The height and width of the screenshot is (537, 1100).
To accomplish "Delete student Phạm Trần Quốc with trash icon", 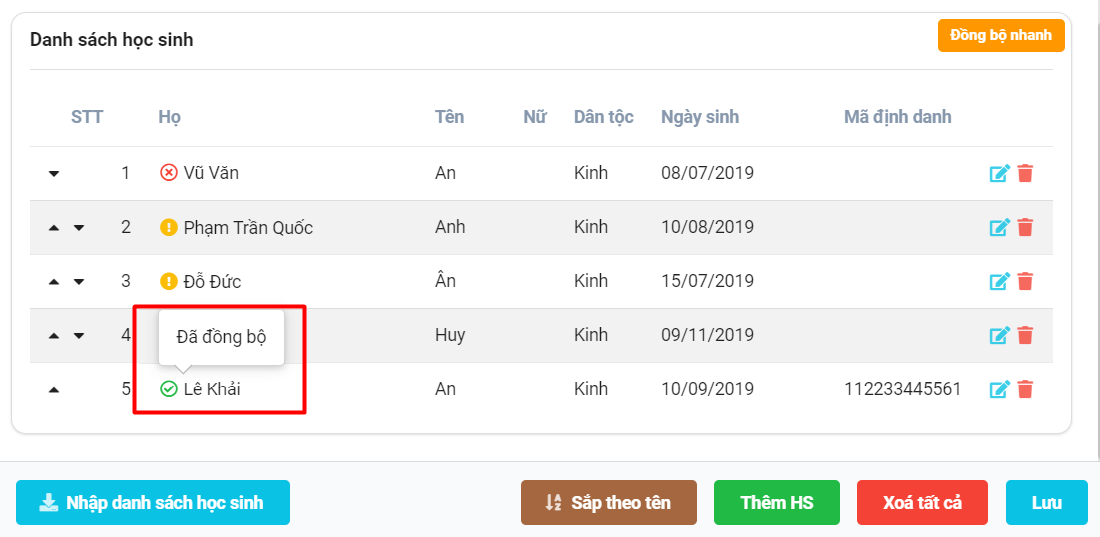I will [1025, 228].
